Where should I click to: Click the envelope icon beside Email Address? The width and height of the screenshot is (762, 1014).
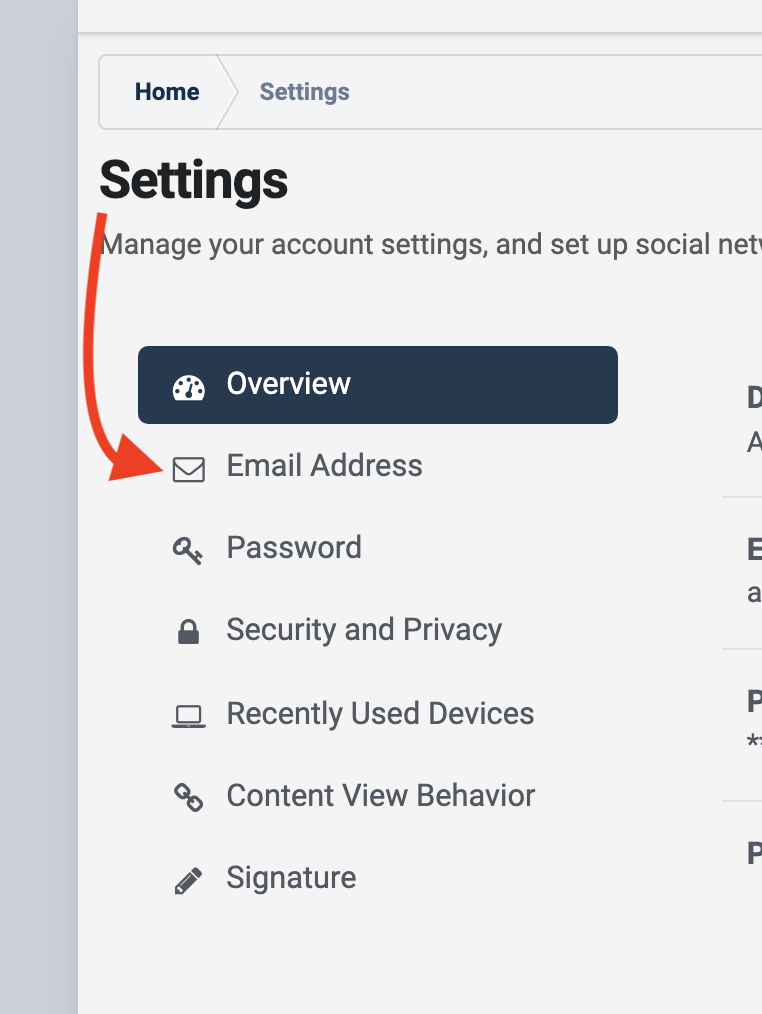(x=189, y=466)
